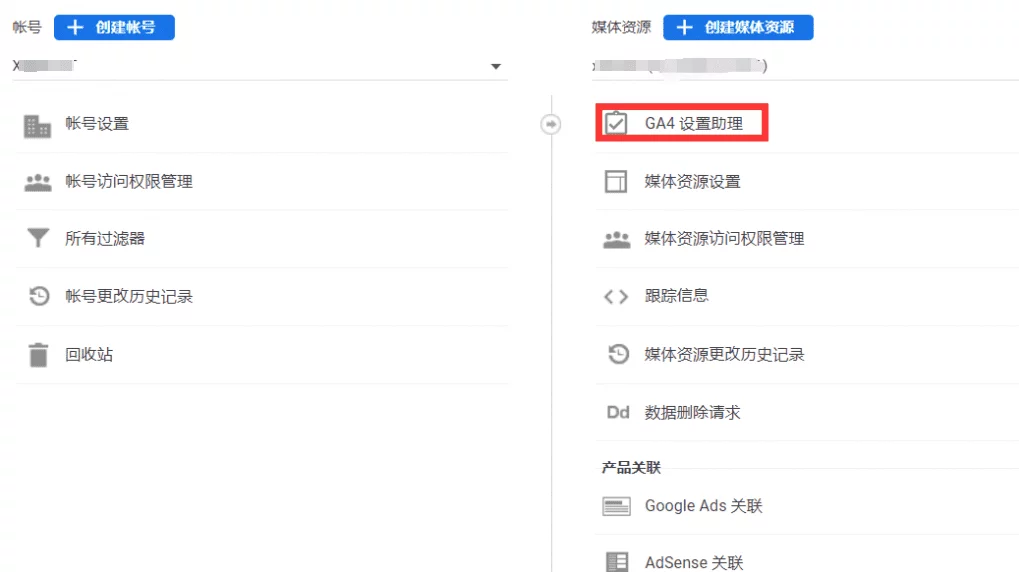
Task: Click the AdSense 关联 icon
Action: (x=617, y=562)
